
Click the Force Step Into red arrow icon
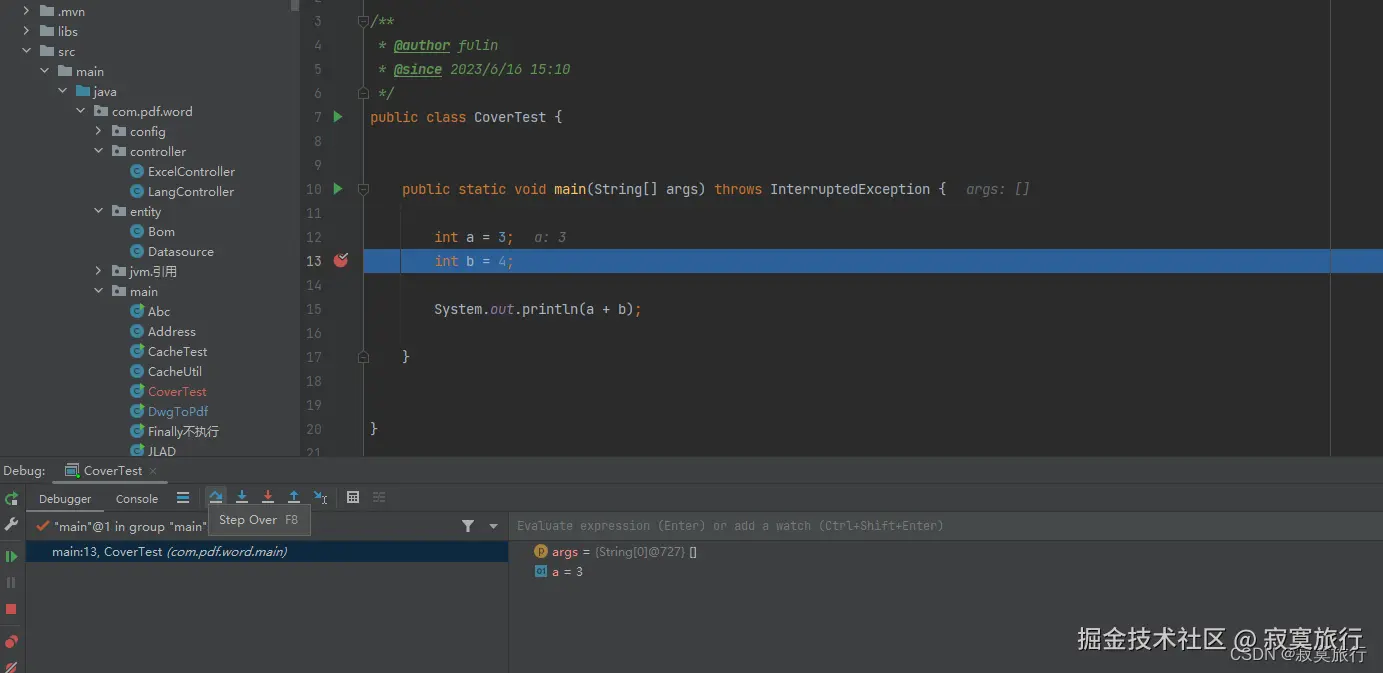point(268,497)
